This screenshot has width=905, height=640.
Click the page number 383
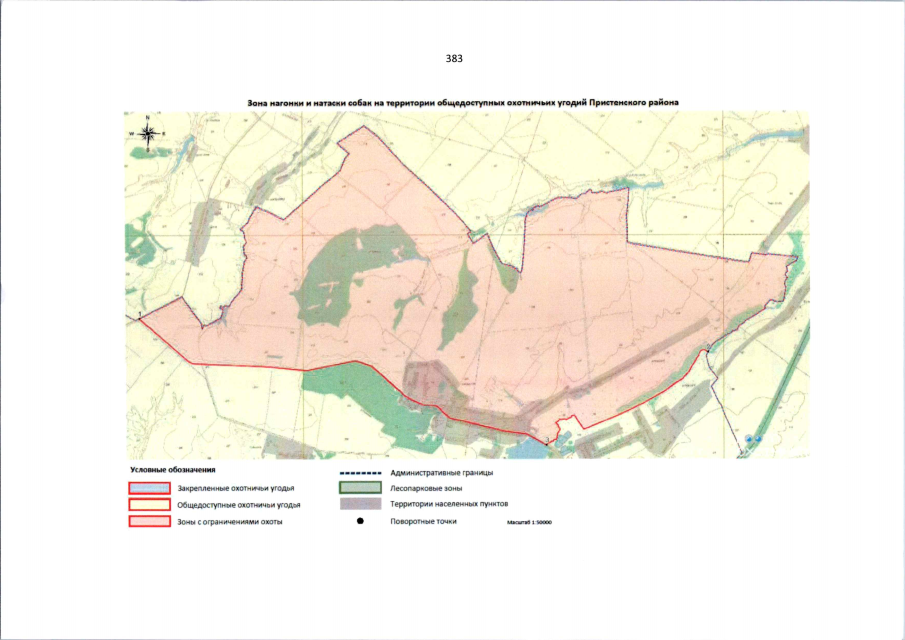tap(453, 59)
